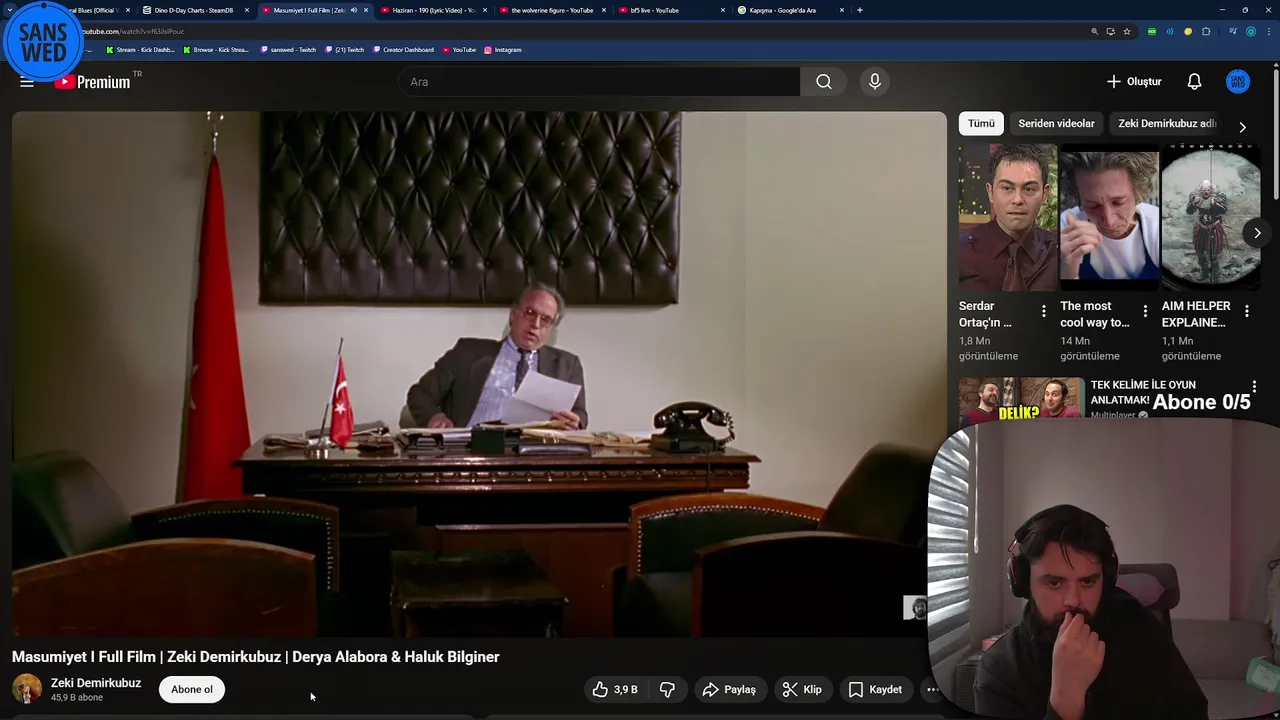Focus the Ara search input field
Screen dimensions: 1280x720
click(598, 82)
